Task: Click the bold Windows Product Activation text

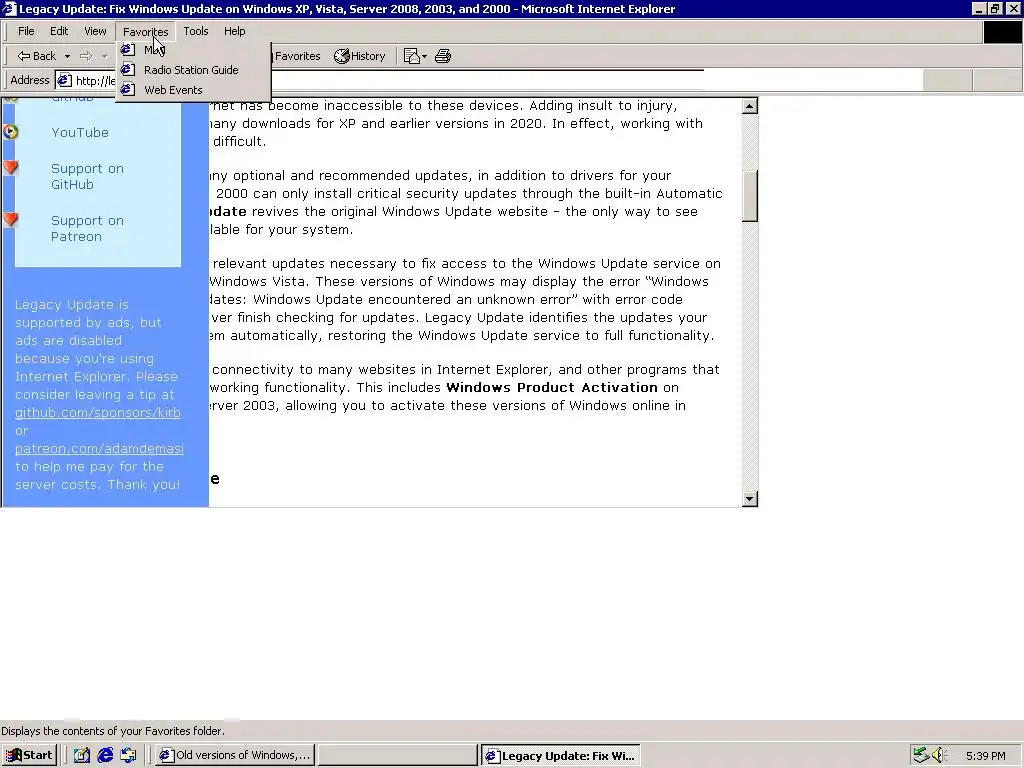Action: tap(552, 387)
